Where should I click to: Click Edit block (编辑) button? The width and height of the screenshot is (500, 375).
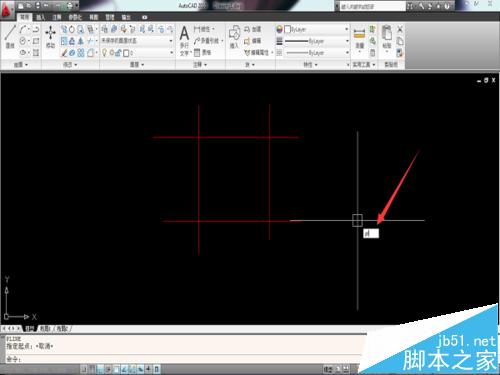(253, 41)
